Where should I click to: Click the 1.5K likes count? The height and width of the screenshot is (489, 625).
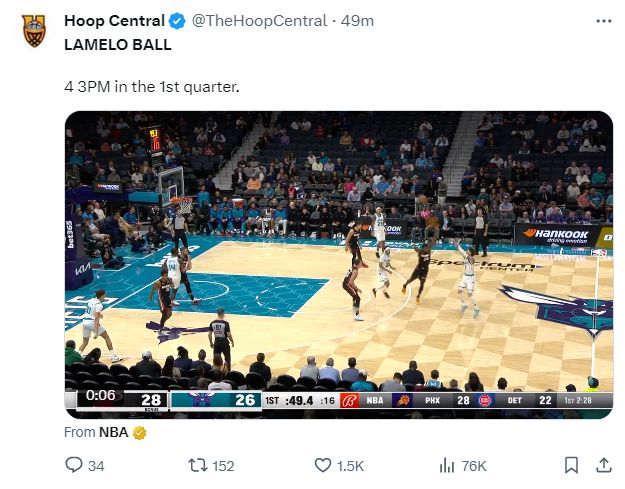[351, 466]
